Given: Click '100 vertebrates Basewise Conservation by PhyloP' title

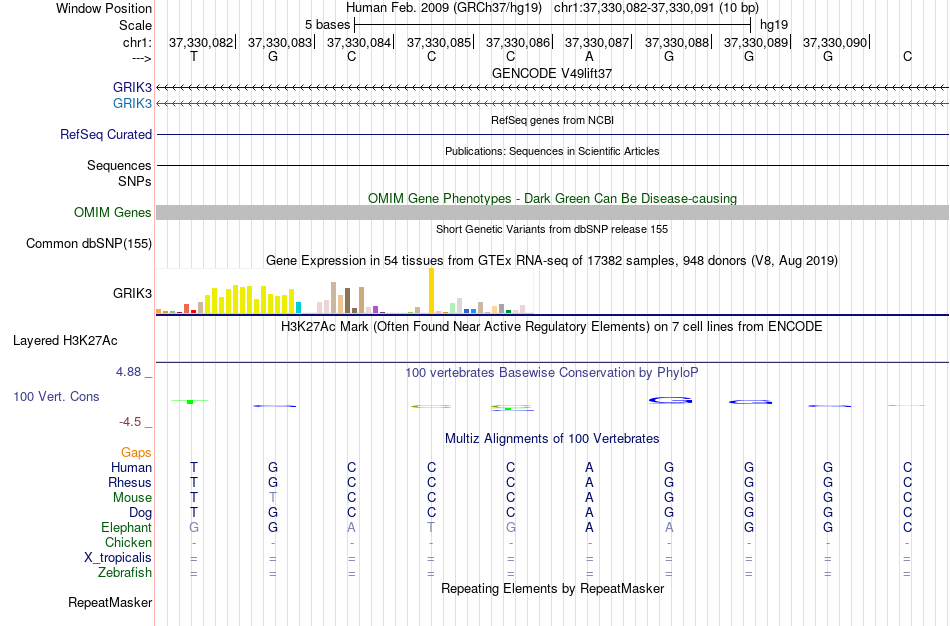Looking at the screenshot, I should 552,373.
